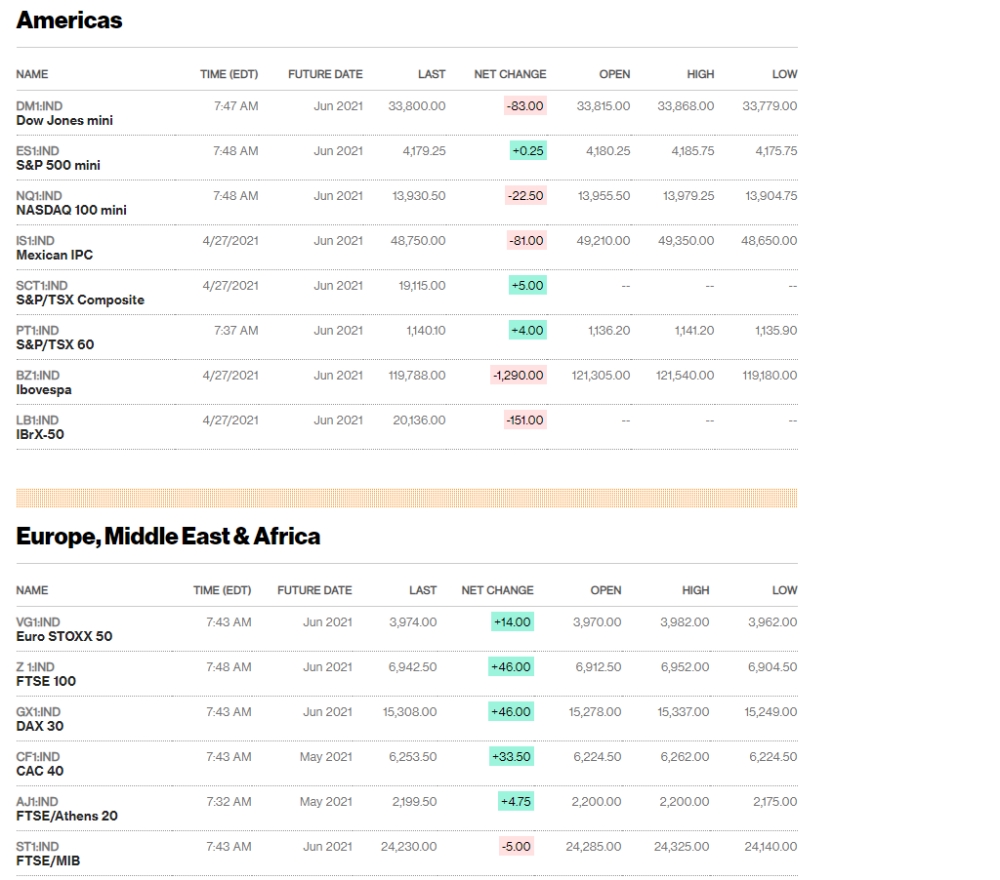Open the Euro STOXX 50 link
The height and width of the screenshot is (880, 1000).
(x=64, y=636)
